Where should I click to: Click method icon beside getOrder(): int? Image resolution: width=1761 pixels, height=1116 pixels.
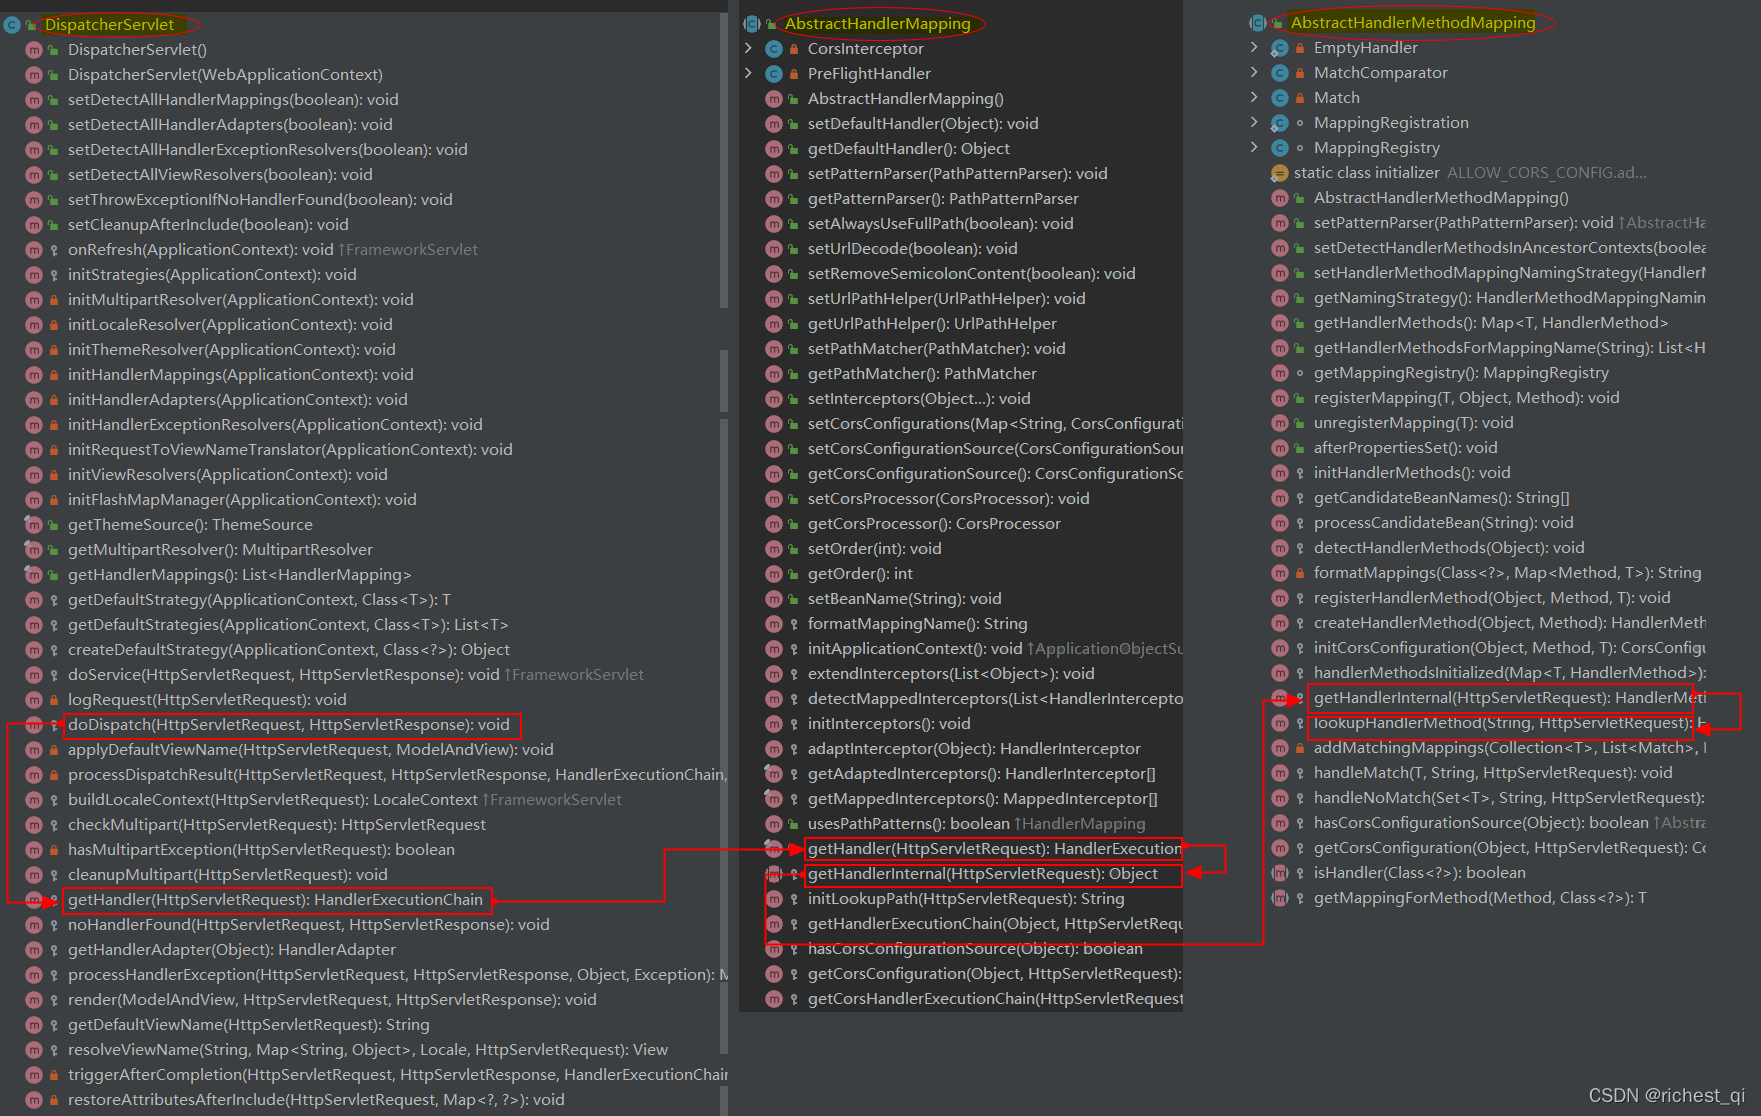coord(773,574)
